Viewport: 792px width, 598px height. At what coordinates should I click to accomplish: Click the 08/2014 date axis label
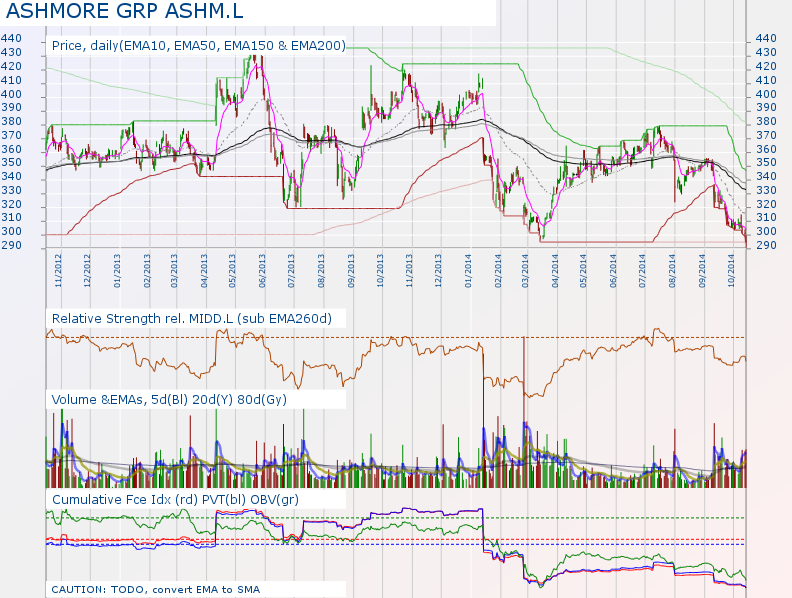coord(672,271)
